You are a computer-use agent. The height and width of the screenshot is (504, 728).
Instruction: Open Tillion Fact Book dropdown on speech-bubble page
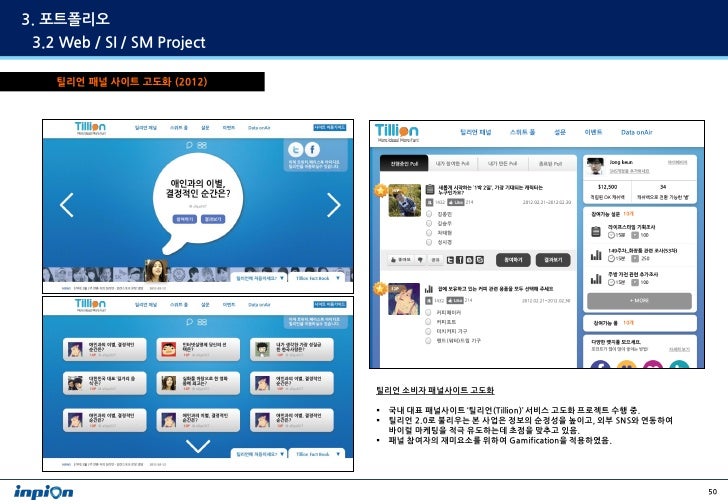point(318,278)
